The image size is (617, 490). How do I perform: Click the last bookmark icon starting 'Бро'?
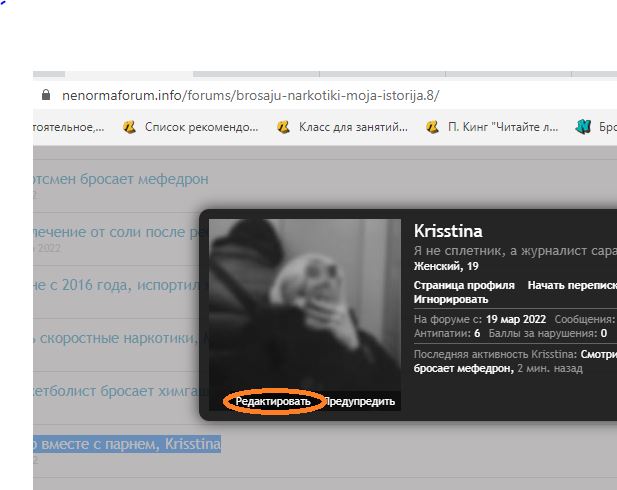click(x=584, y=127)
